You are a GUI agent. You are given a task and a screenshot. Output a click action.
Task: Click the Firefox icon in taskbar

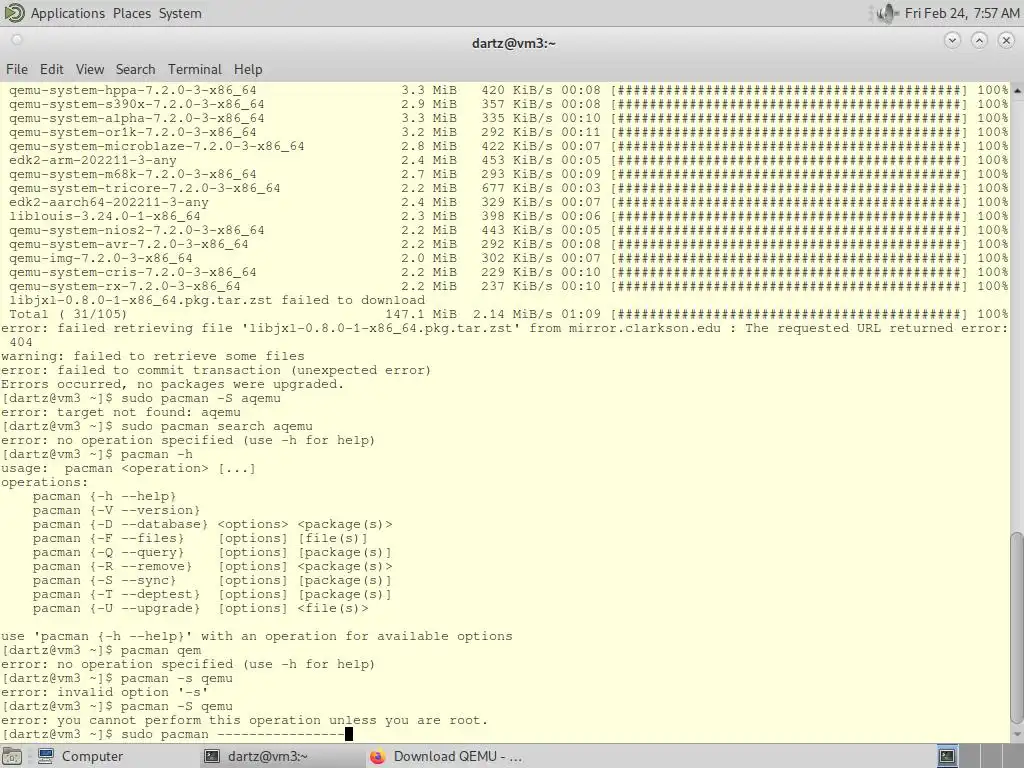coord(377,756)
